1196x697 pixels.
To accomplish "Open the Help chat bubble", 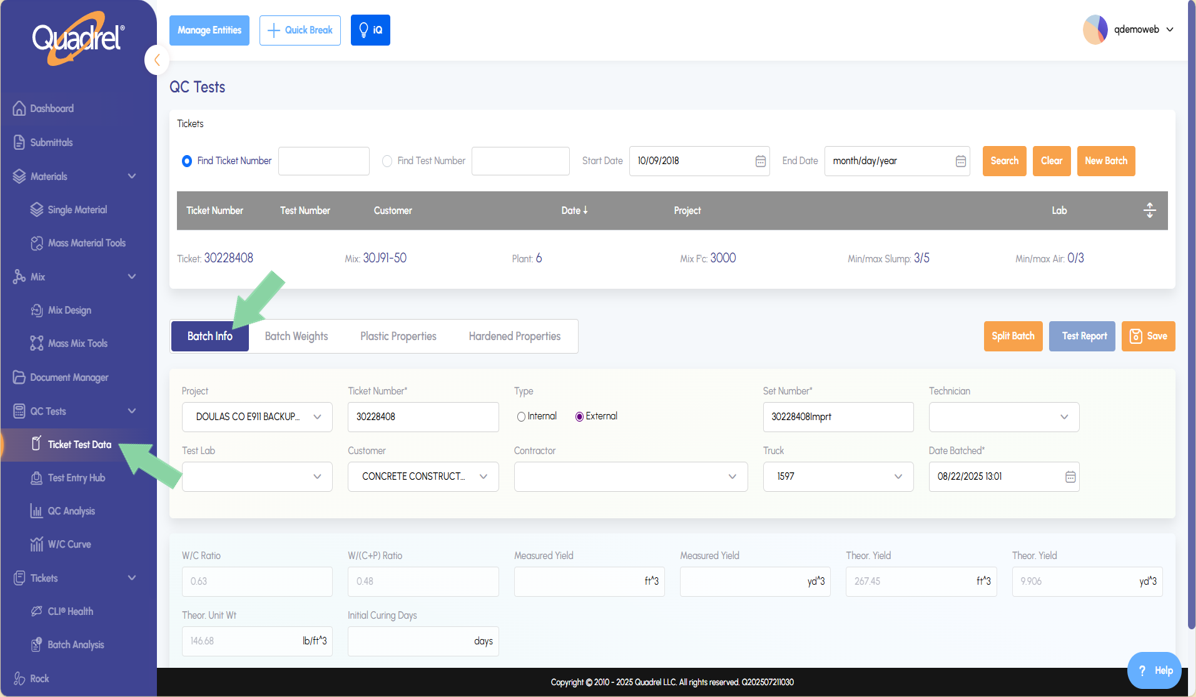I will pos(1155,670).
